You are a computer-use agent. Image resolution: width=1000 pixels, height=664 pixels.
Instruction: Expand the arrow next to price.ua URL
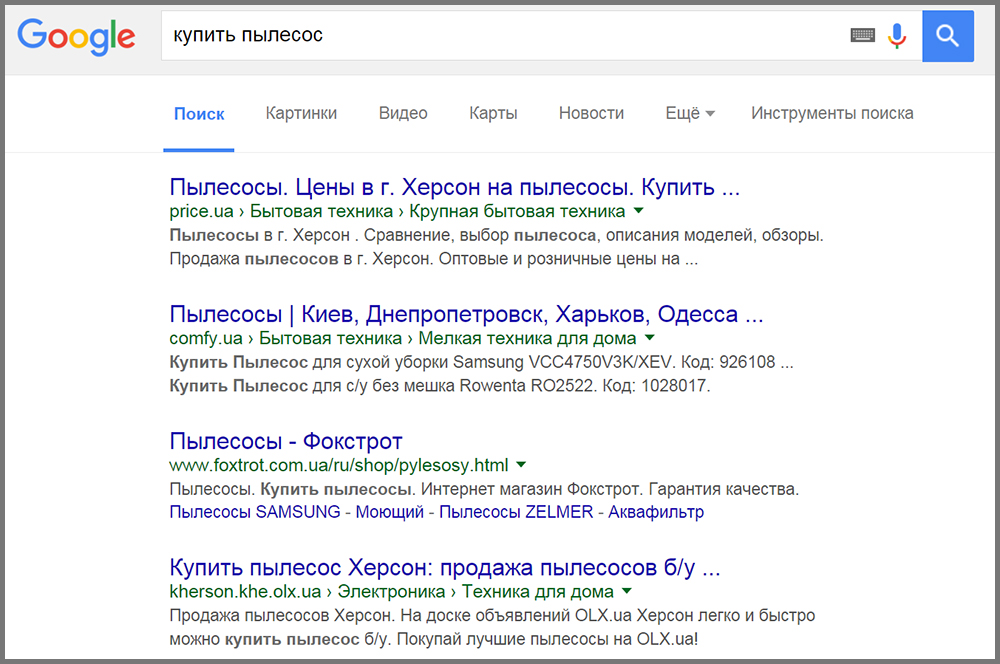point(638,211)
